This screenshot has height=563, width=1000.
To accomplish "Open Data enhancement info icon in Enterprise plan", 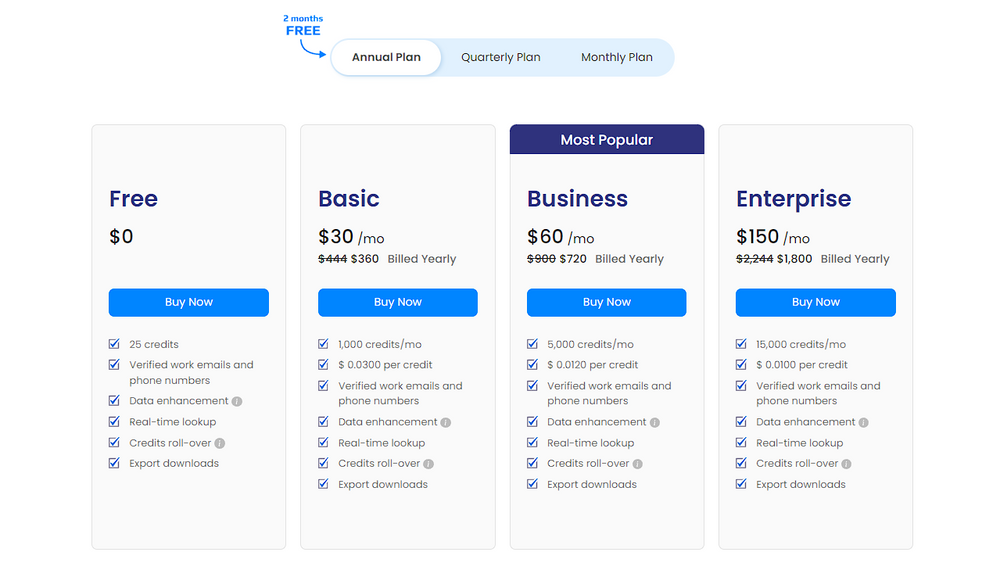I will (864, 423).
